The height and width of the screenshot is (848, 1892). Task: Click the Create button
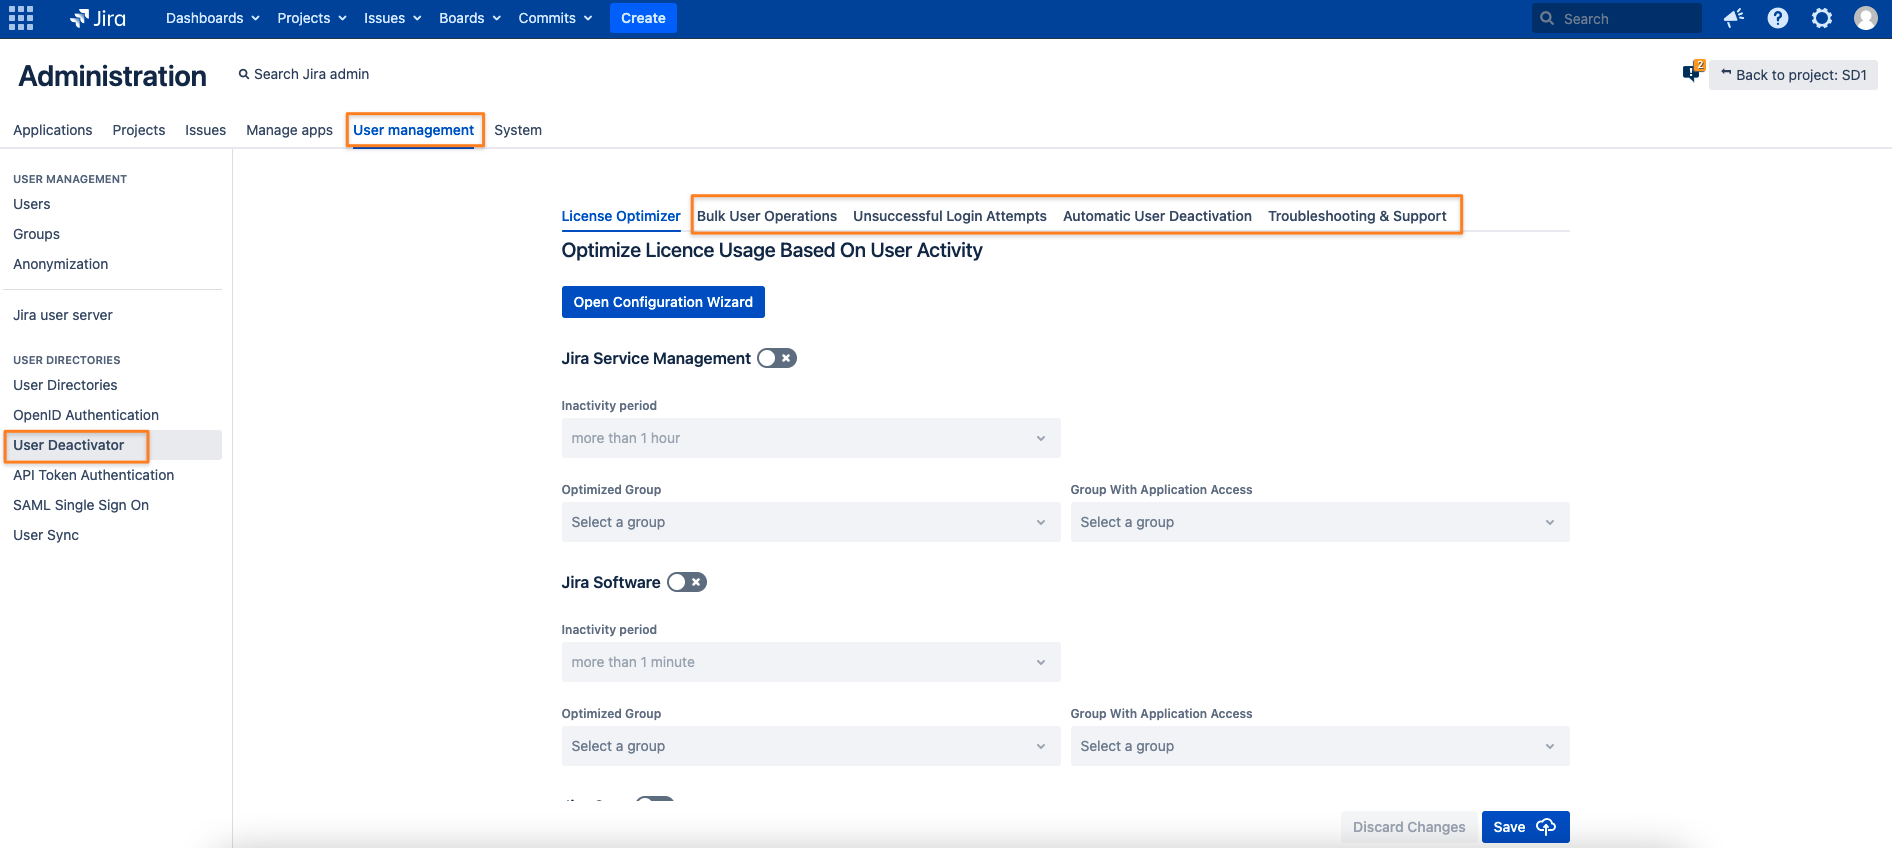coord(643,18)
